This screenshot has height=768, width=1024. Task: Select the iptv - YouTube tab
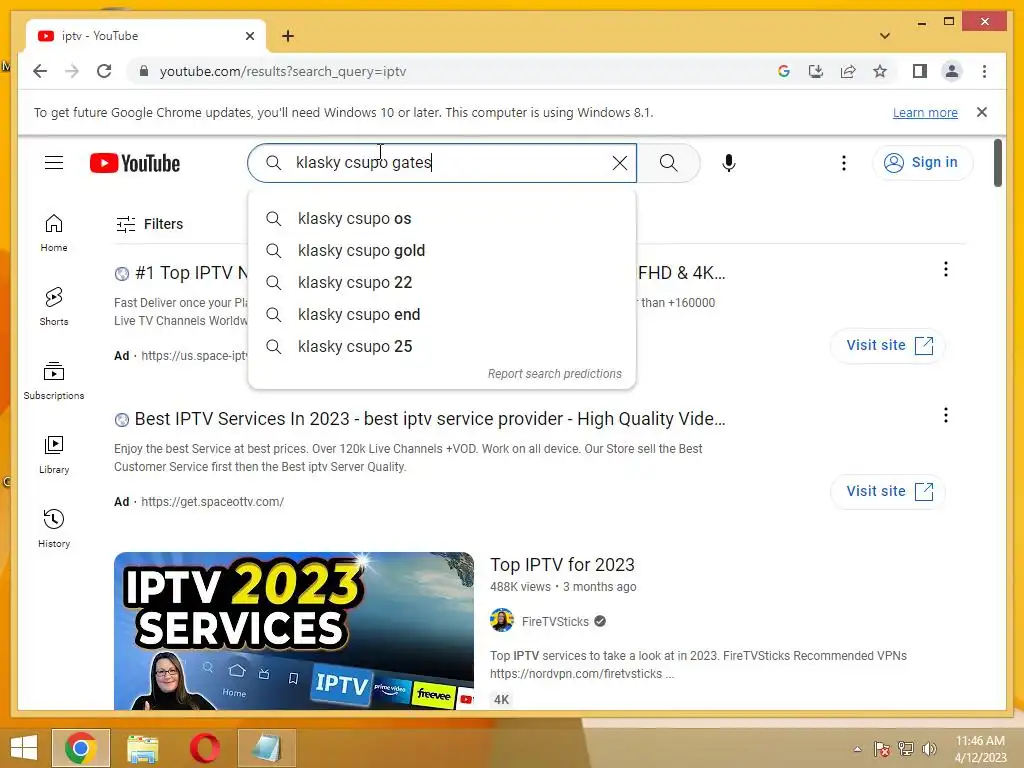146,36
